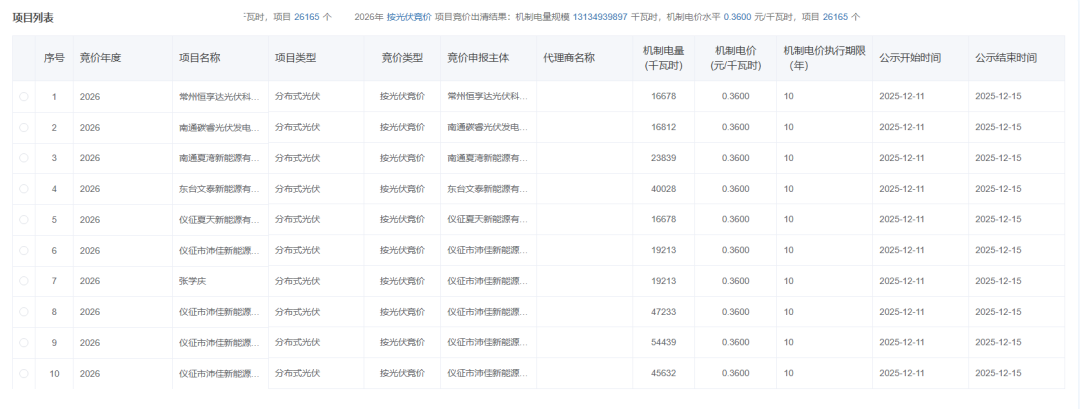Click the 13134939897 scale value in summary

[600, 17]
